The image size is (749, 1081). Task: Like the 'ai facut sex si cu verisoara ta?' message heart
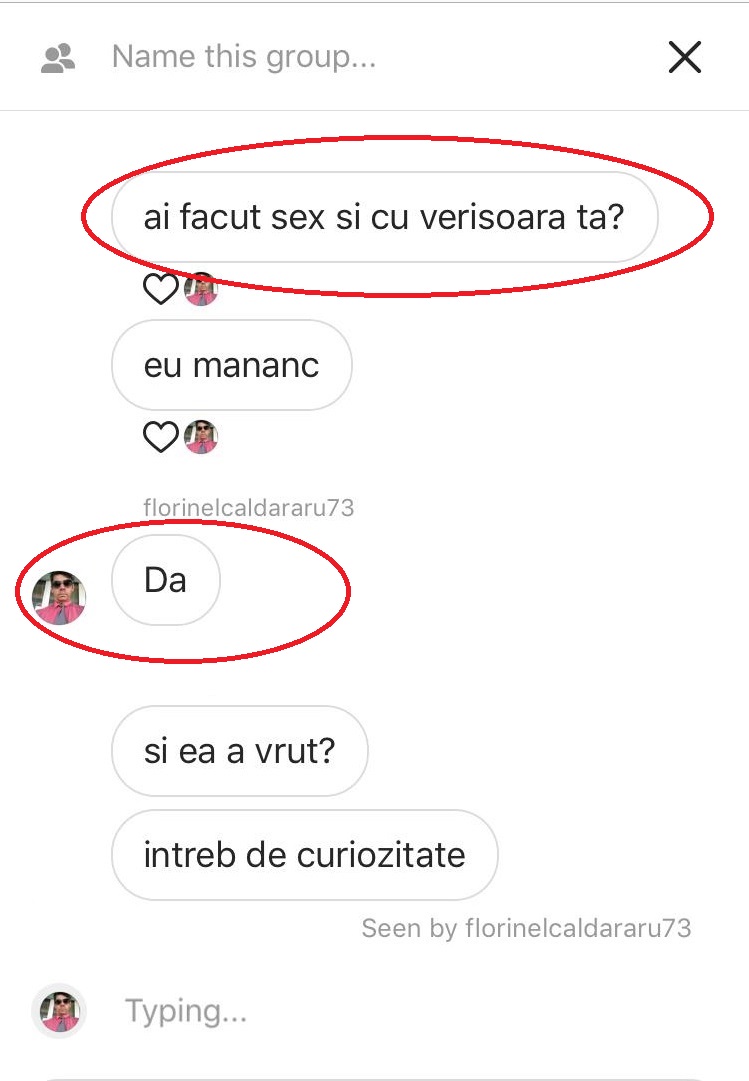[x=160, y=288]
